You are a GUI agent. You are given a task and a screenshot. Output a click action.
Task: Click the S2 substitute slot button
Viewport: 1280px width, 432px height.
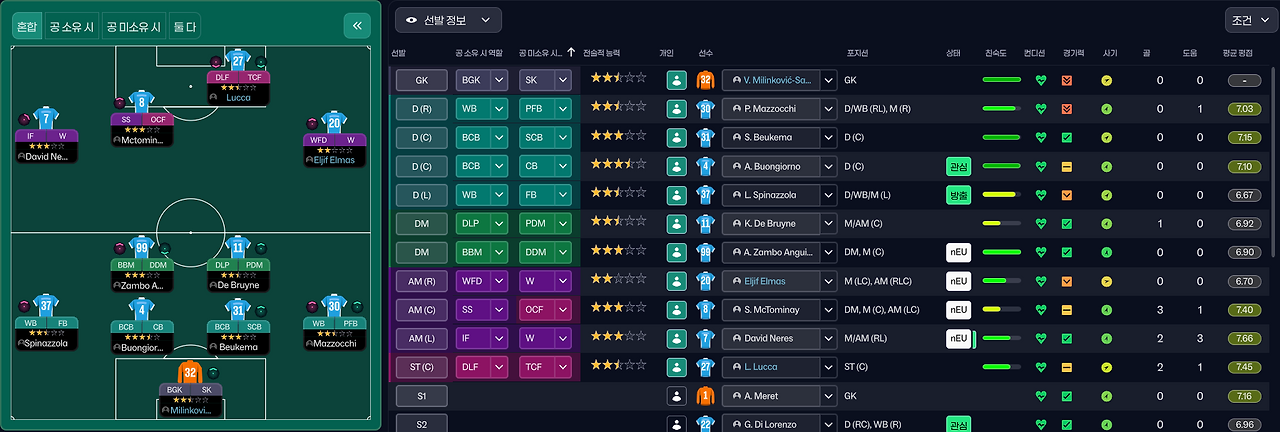coord(421,424)
